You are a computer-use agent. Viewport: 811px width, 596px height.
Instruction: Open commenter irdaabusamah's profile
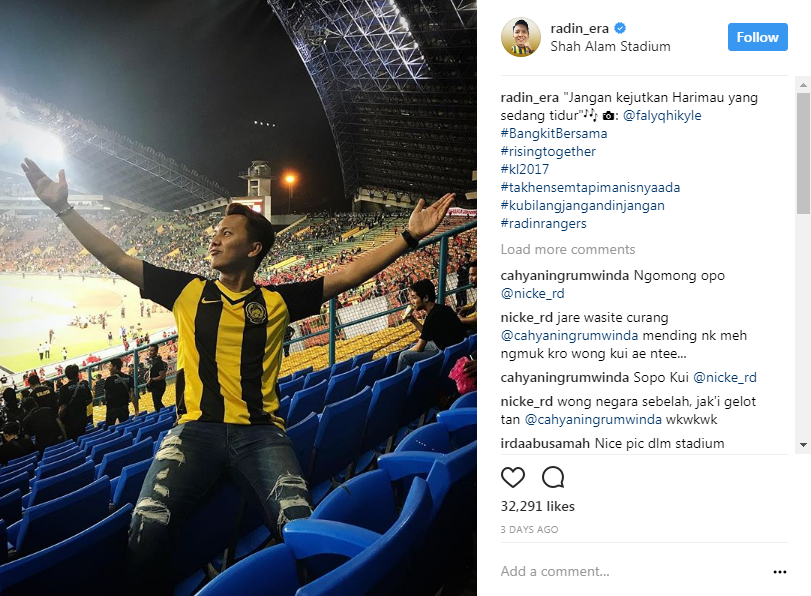click(x=545, y=443)
